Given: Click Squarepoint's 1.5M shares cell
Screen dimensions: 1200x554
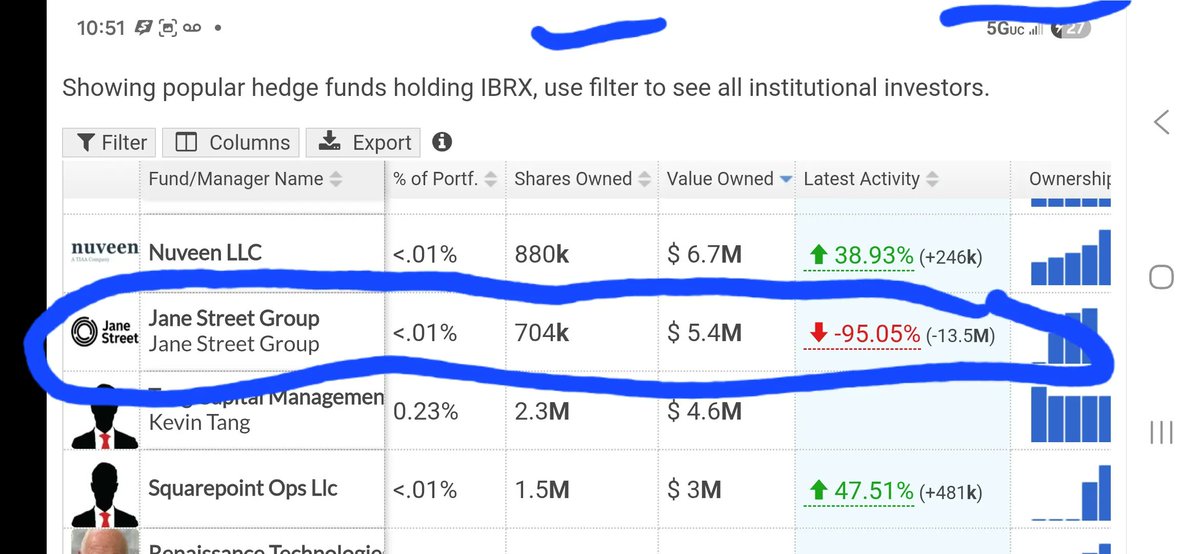Looking at the screenshot, I should 542,490.
